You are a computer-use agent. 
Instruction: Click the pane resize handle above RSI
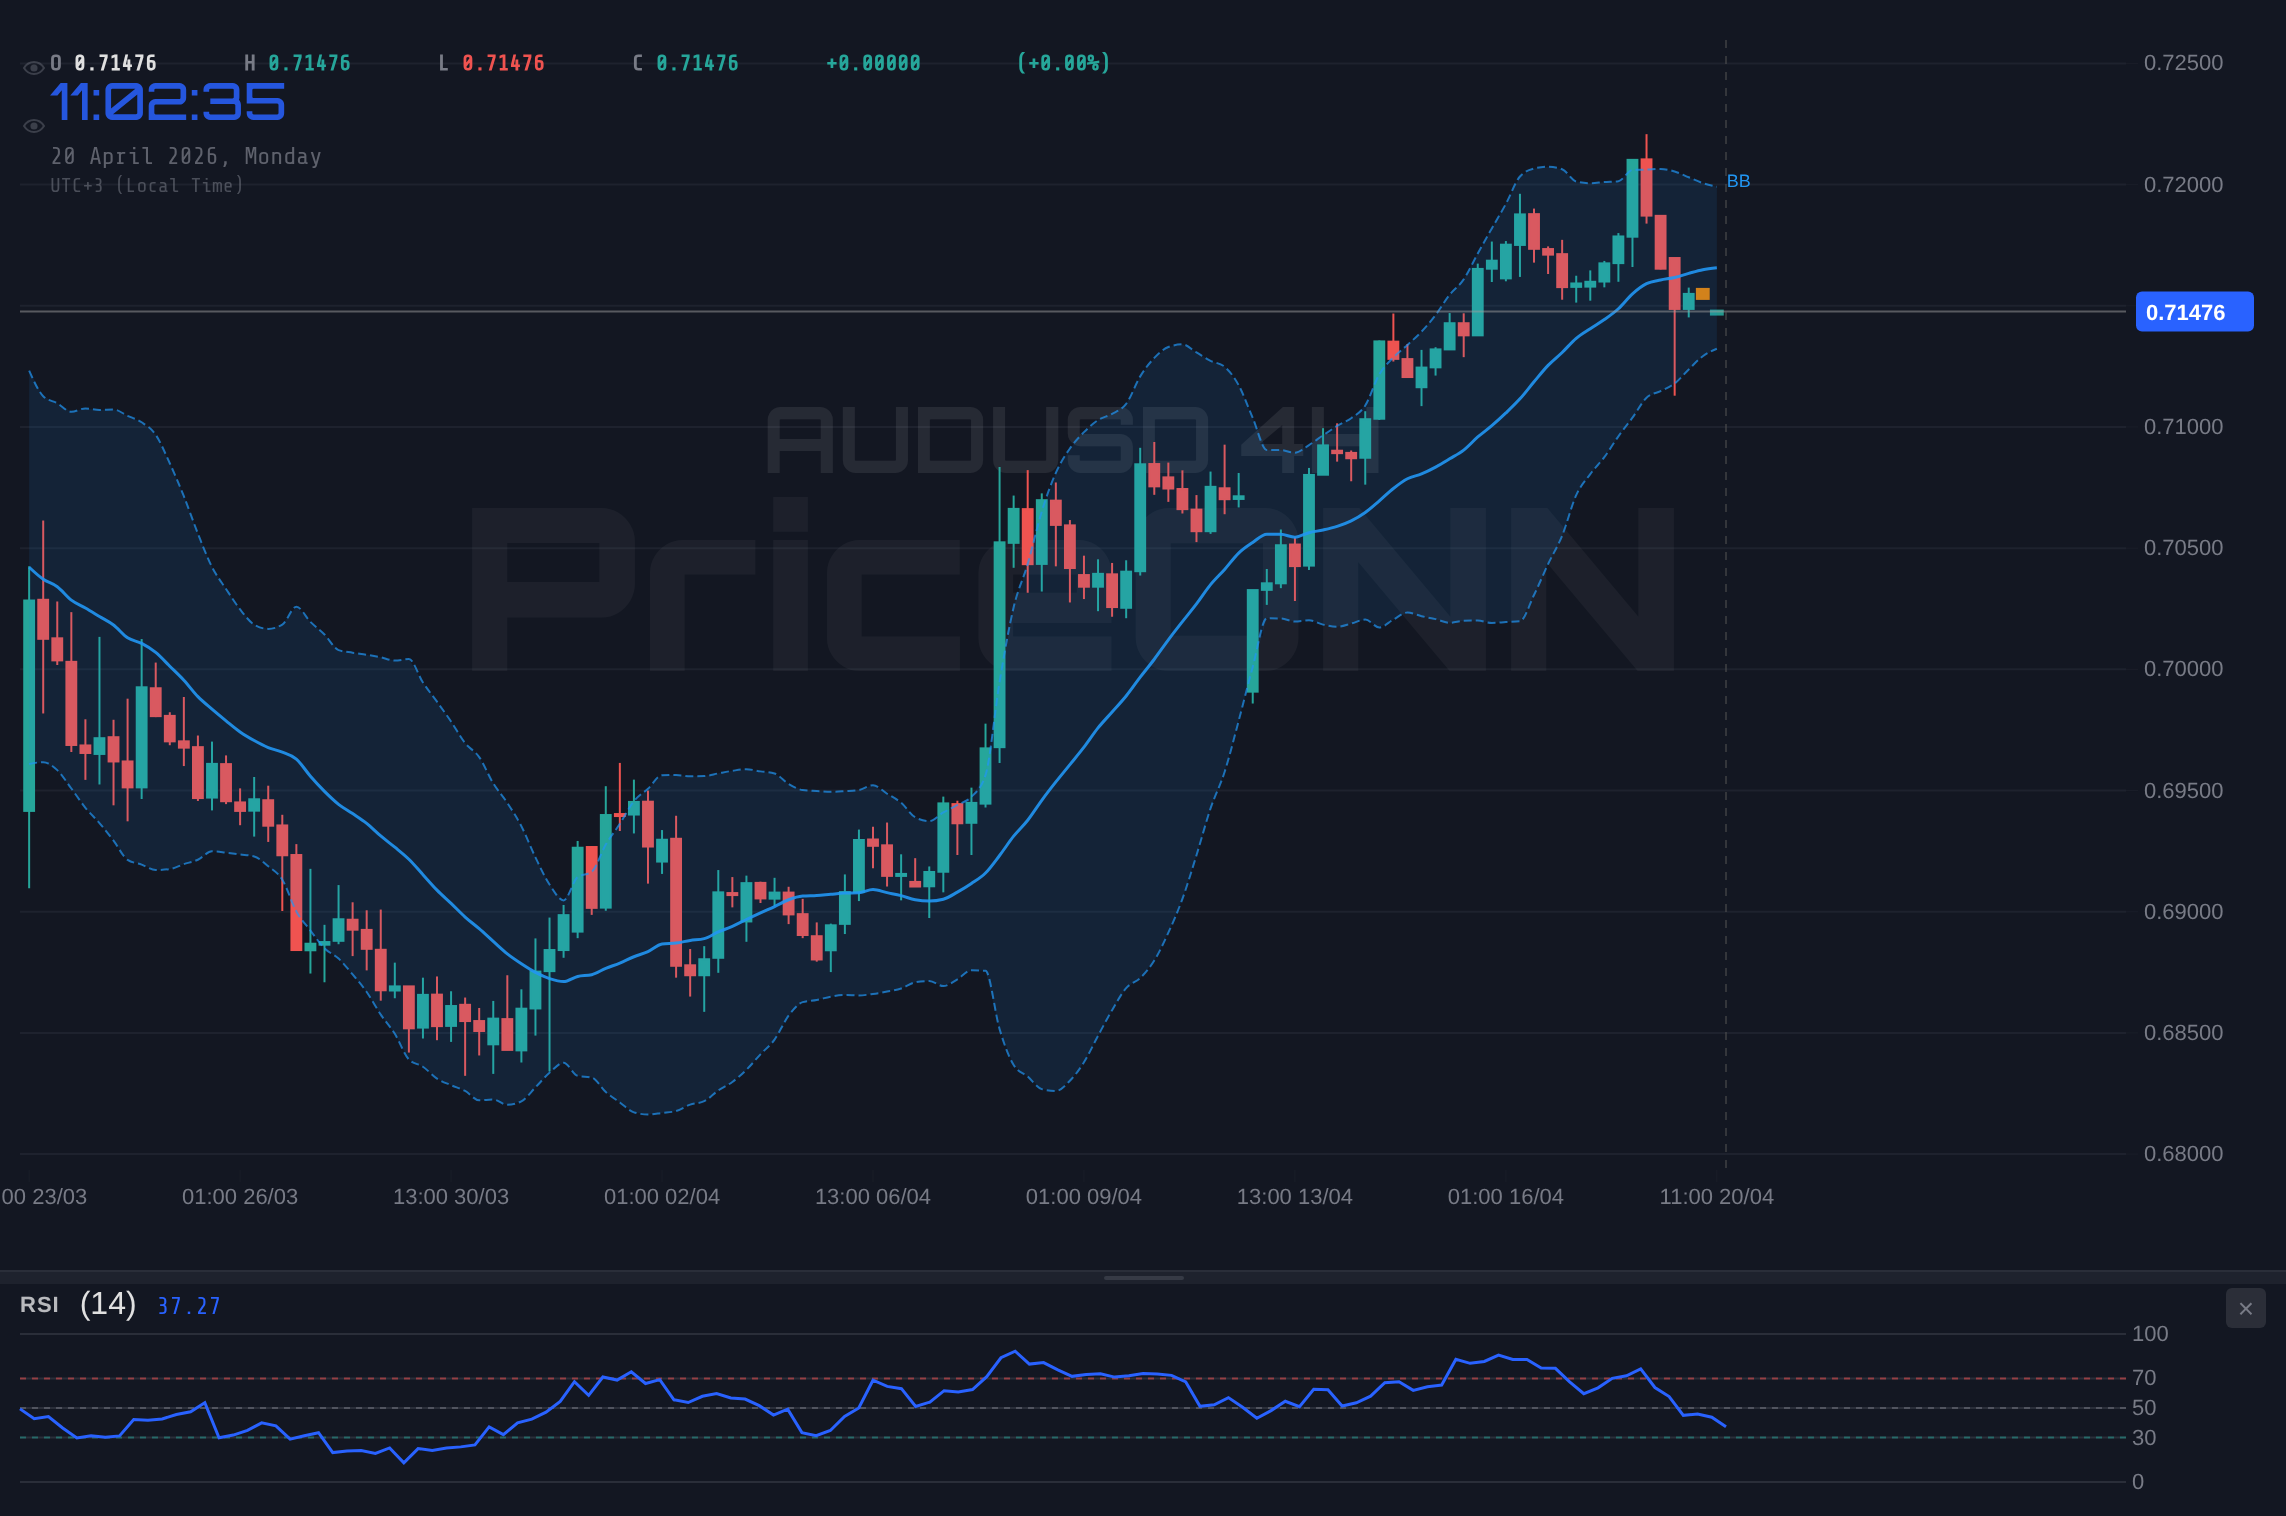click(1143, 1277)
